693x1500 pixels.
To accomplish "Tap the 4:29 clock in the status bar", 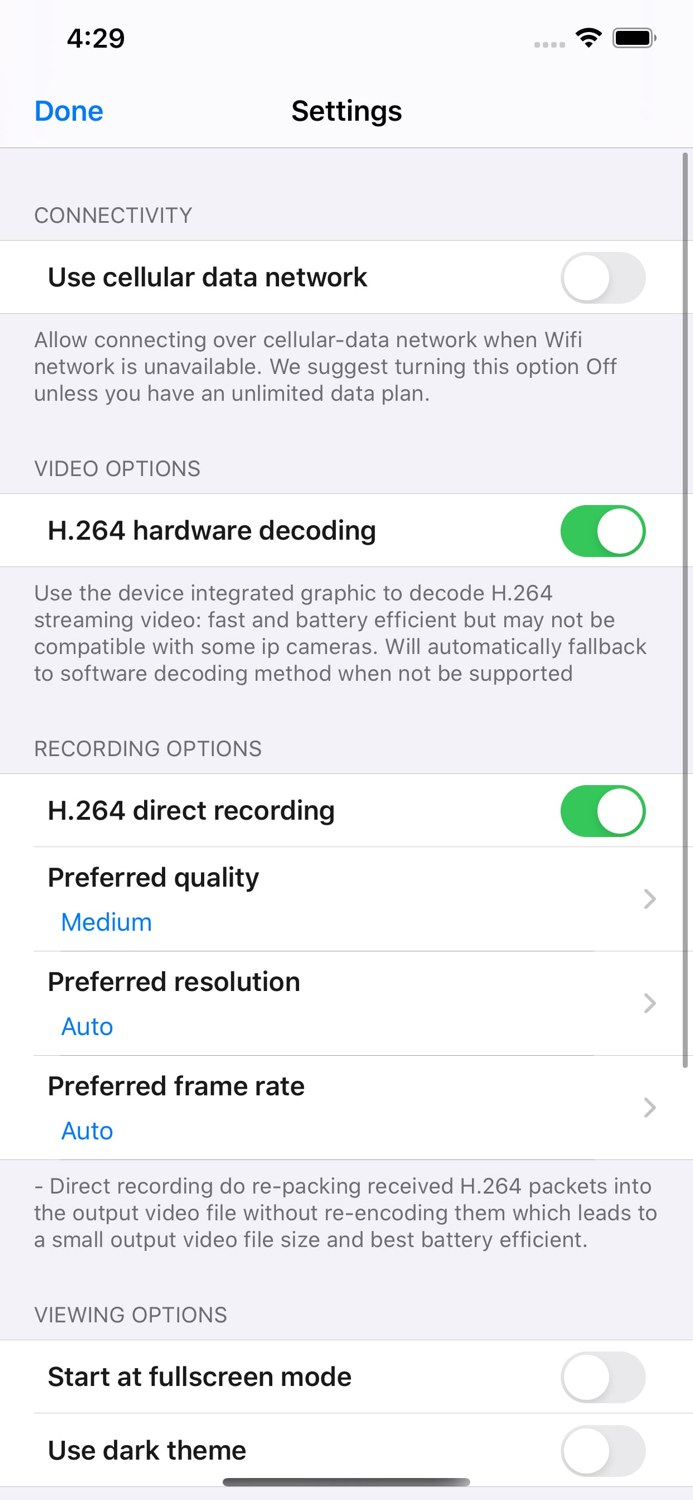I will (96, 38).
